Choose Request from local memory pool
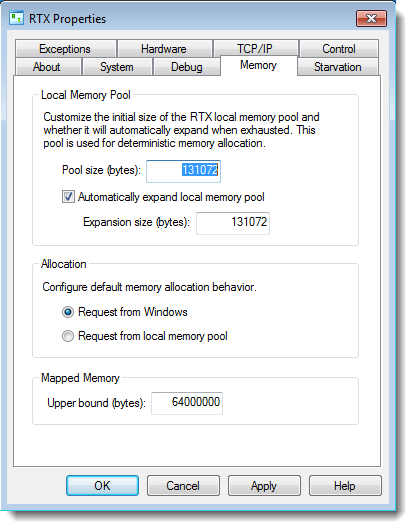This screenshot has width=414, height=529. 68,336
